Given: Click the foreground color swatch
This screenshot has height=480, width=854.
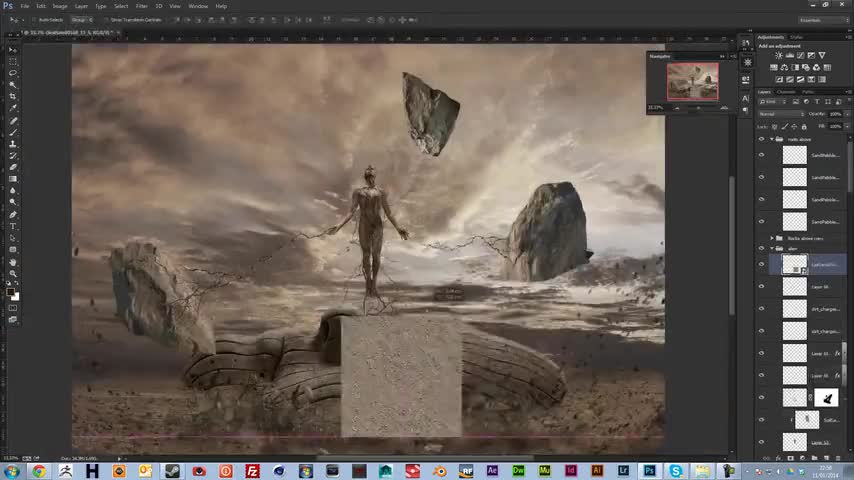Looking at the screenshot, I should point(10,293).
